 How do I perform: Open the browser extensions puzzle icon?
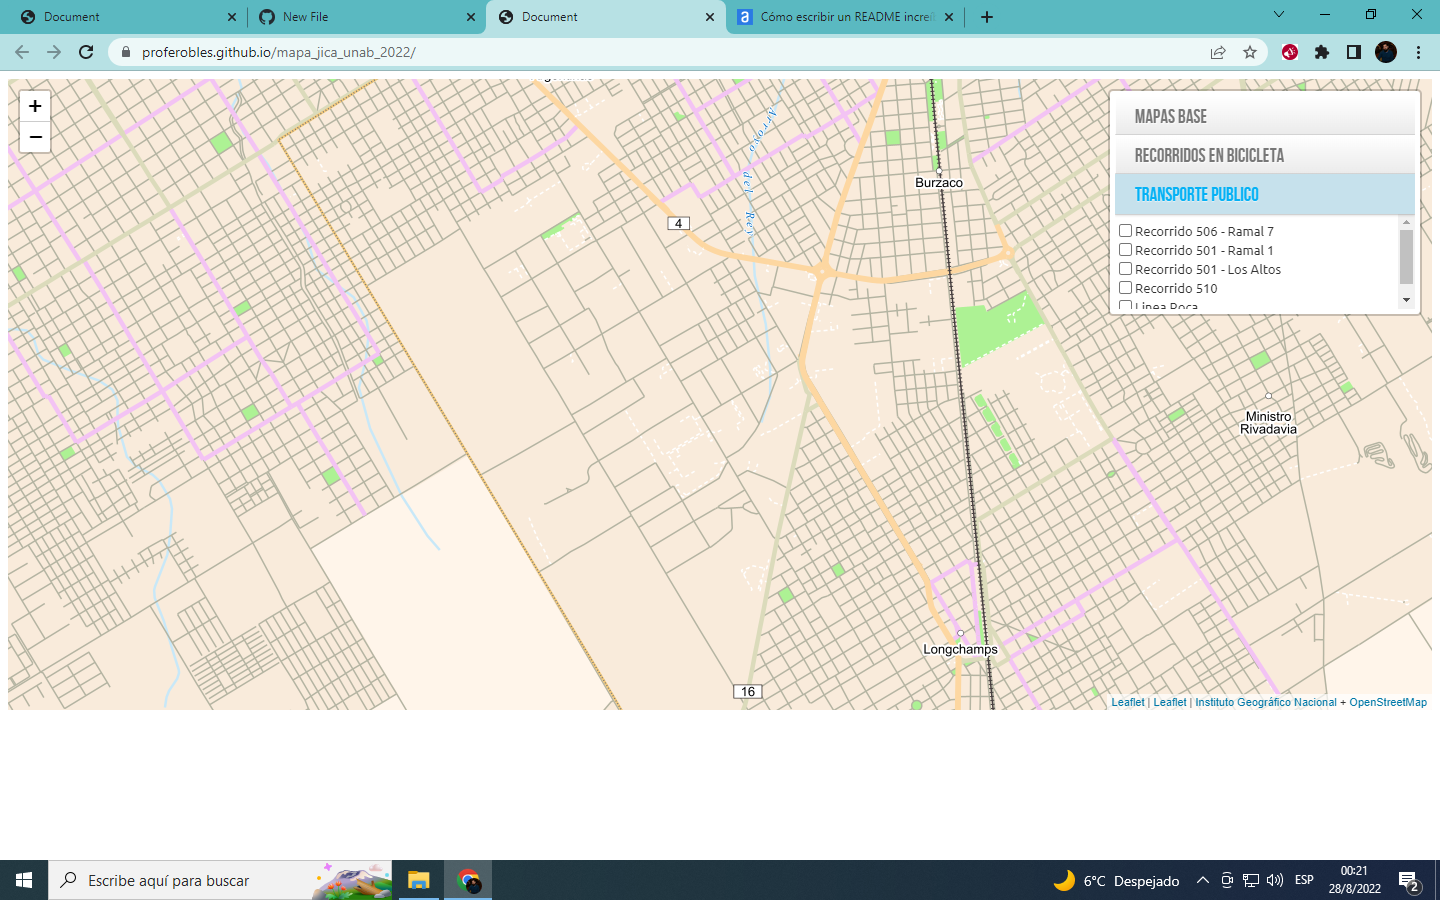coord(1322,52)
